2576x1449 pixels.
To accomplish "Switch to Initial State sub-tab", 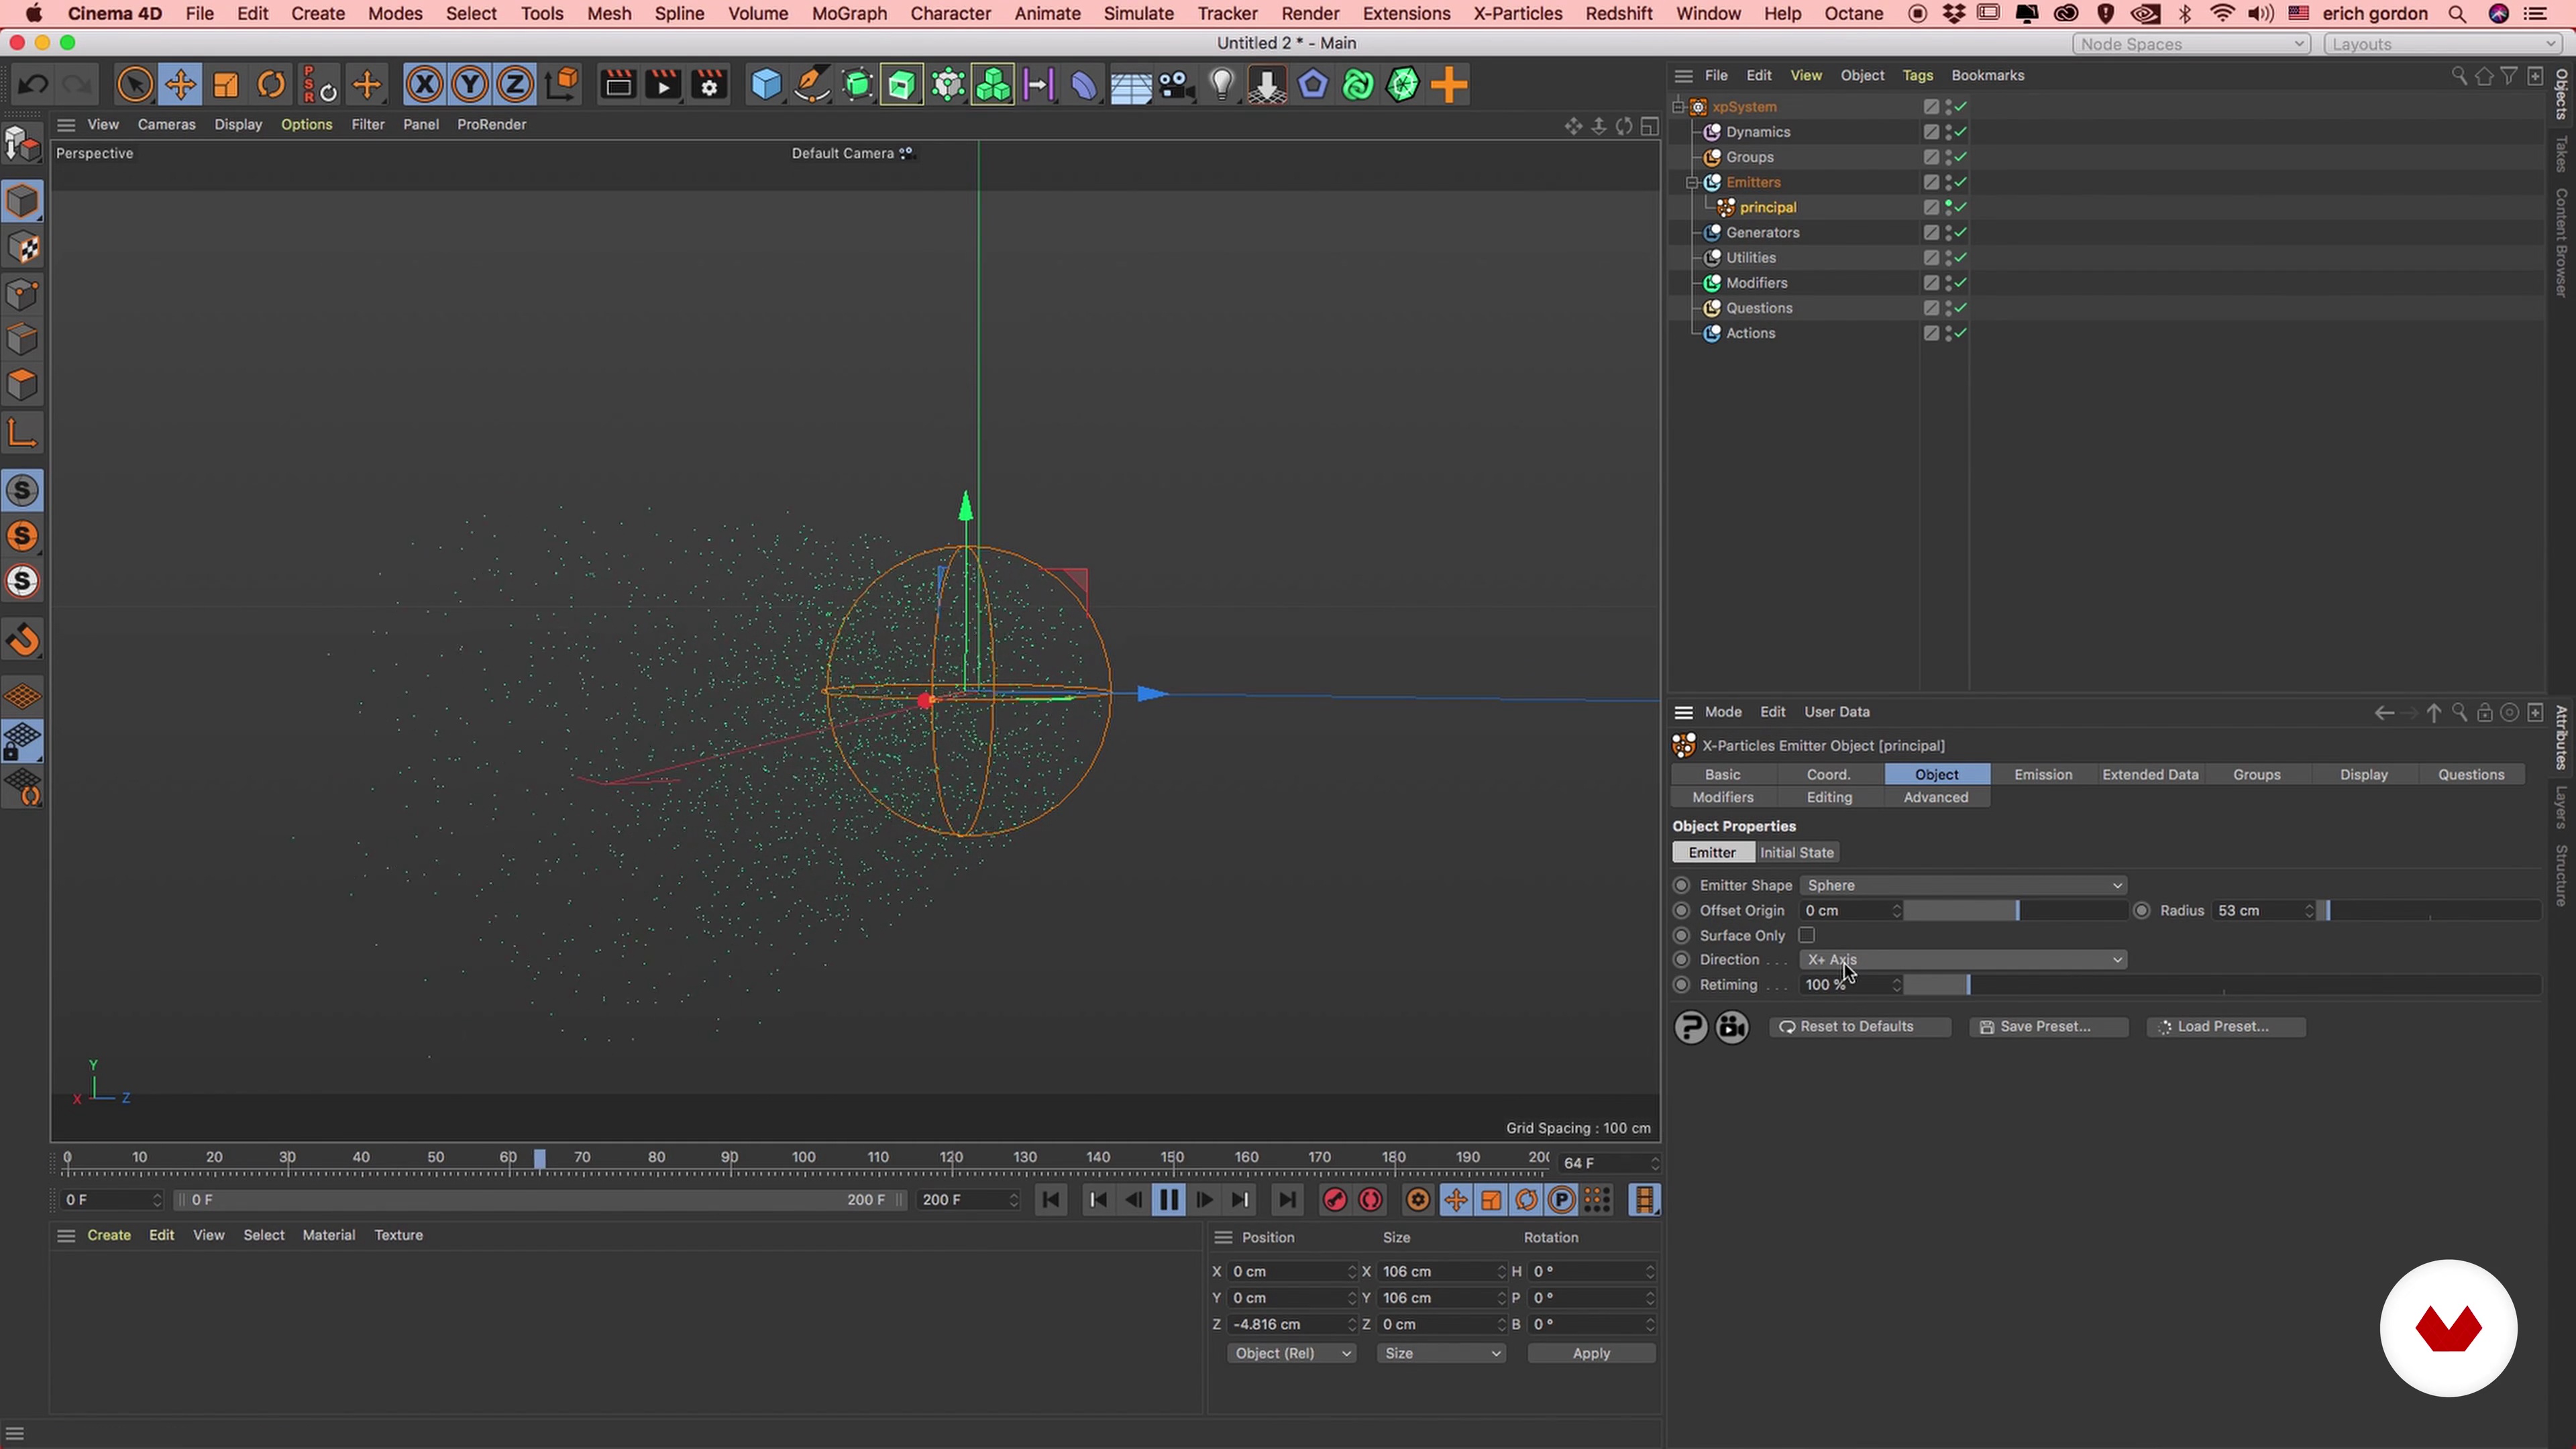I will tap(1797, 852).
